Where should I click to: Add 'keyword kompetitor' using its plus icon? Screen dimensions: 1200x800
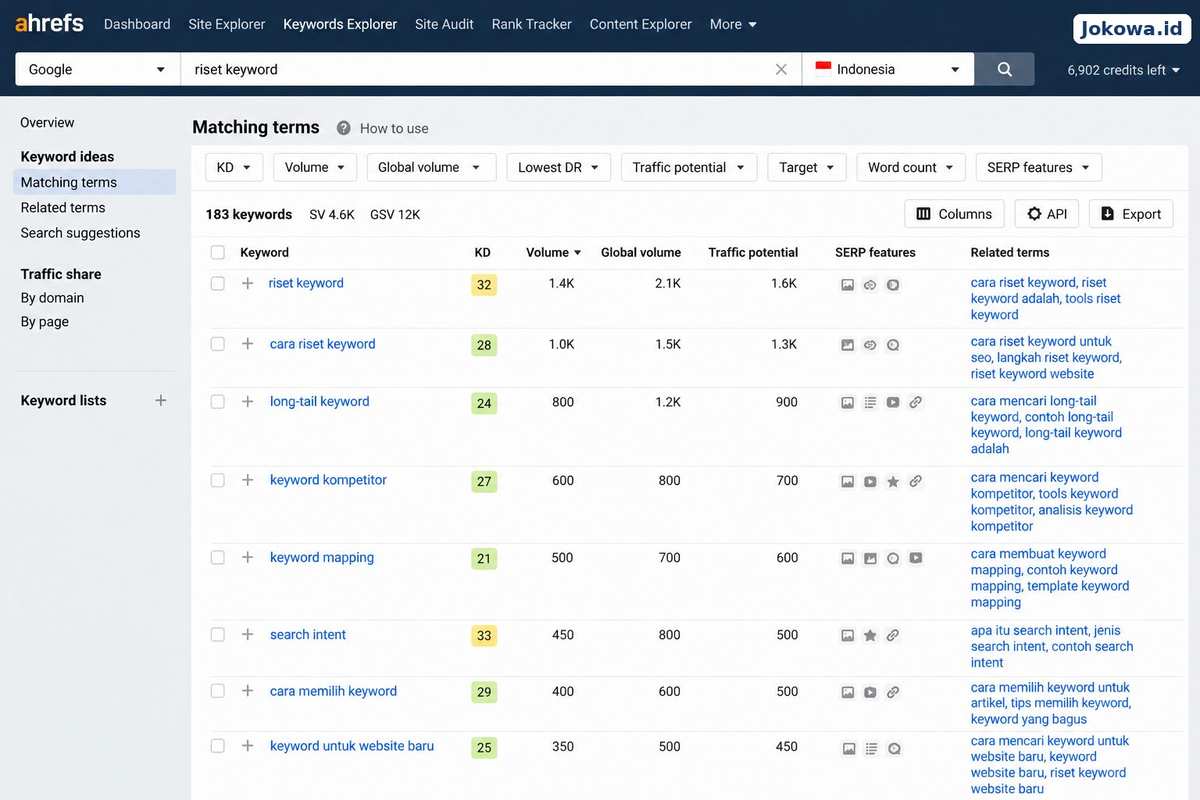(x=247, y=480)
